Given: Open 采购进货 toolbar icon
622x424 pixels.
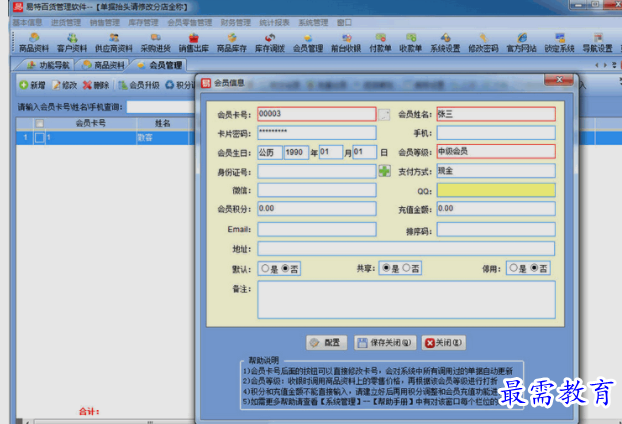Looking at the screenshot, I should click(x=156, y=43).
